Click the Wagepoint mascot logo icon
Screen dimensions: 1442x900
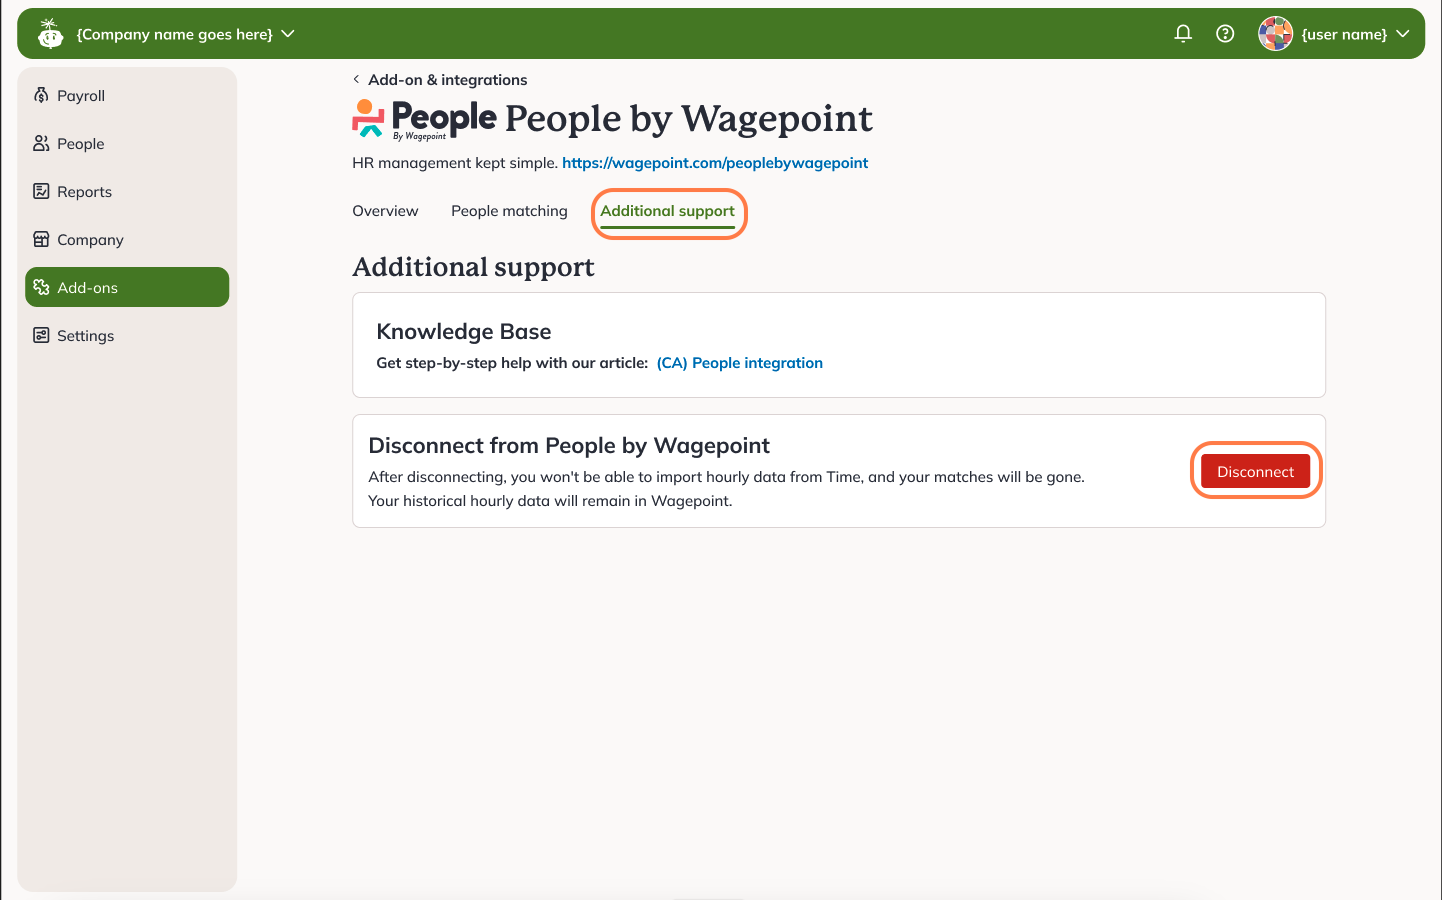(50, 34)
